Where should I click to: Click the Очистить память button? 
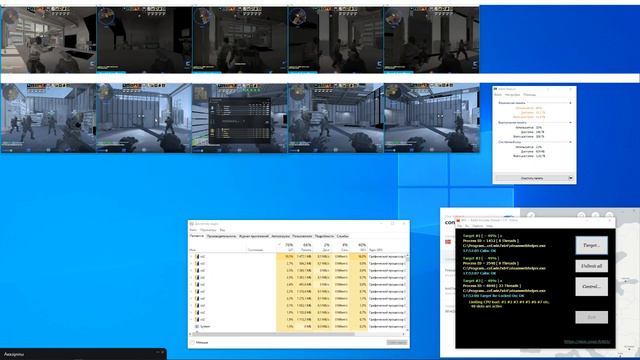(x=531, y=178)
